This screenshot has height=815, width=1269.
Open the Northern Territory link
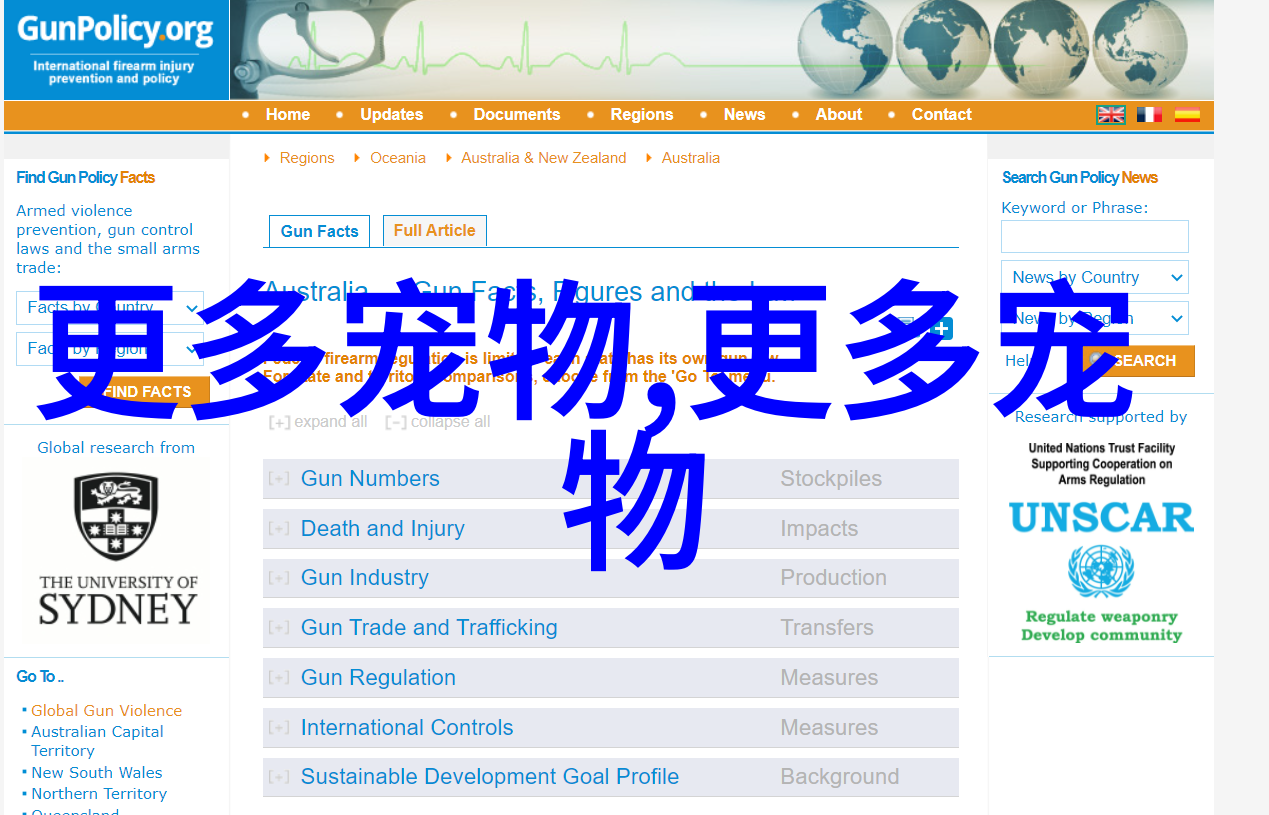99,794
